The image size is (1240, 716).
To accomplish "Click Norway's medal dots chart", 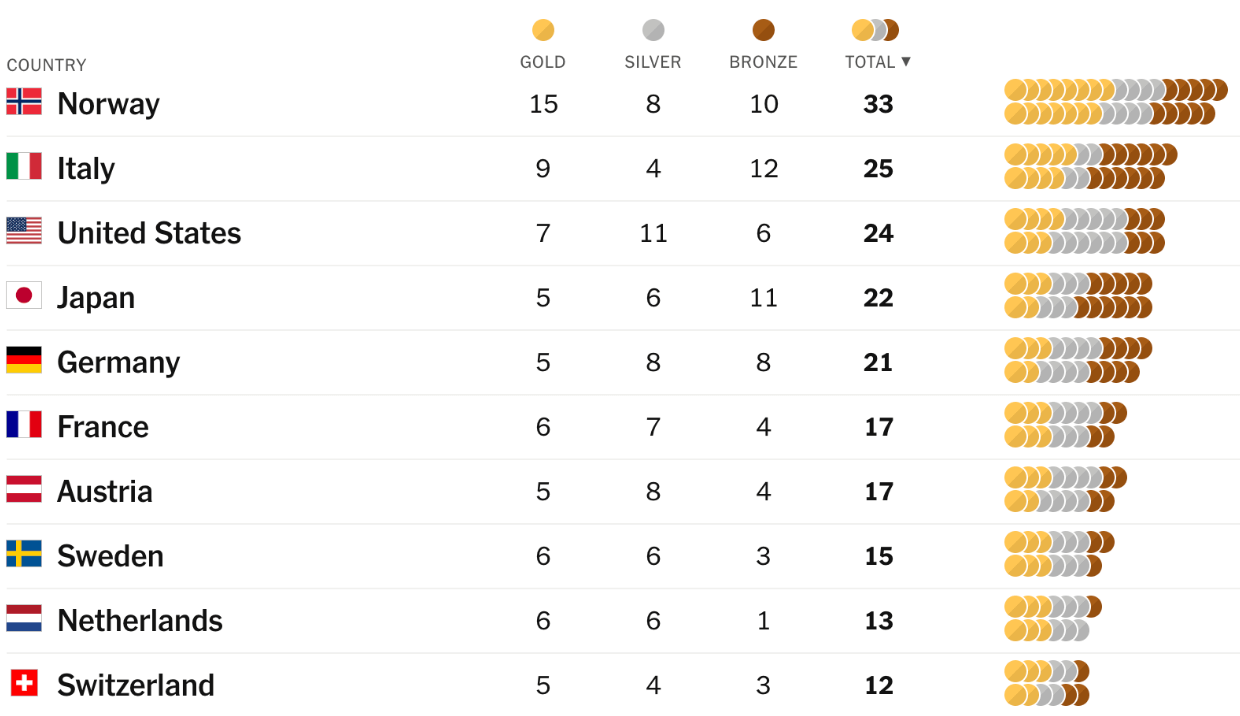I will [1115, 102].
